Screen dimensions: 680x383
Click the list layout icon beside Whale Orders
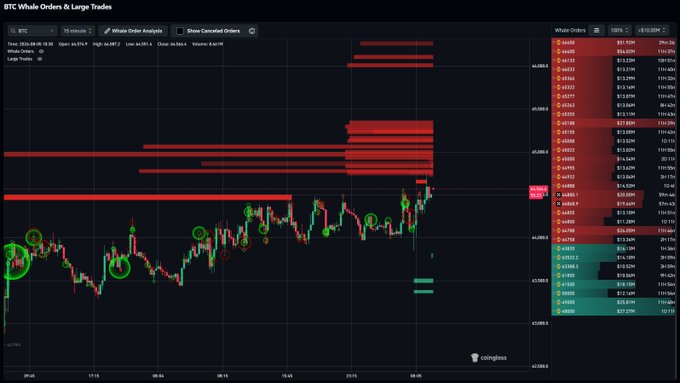[597, 30]
